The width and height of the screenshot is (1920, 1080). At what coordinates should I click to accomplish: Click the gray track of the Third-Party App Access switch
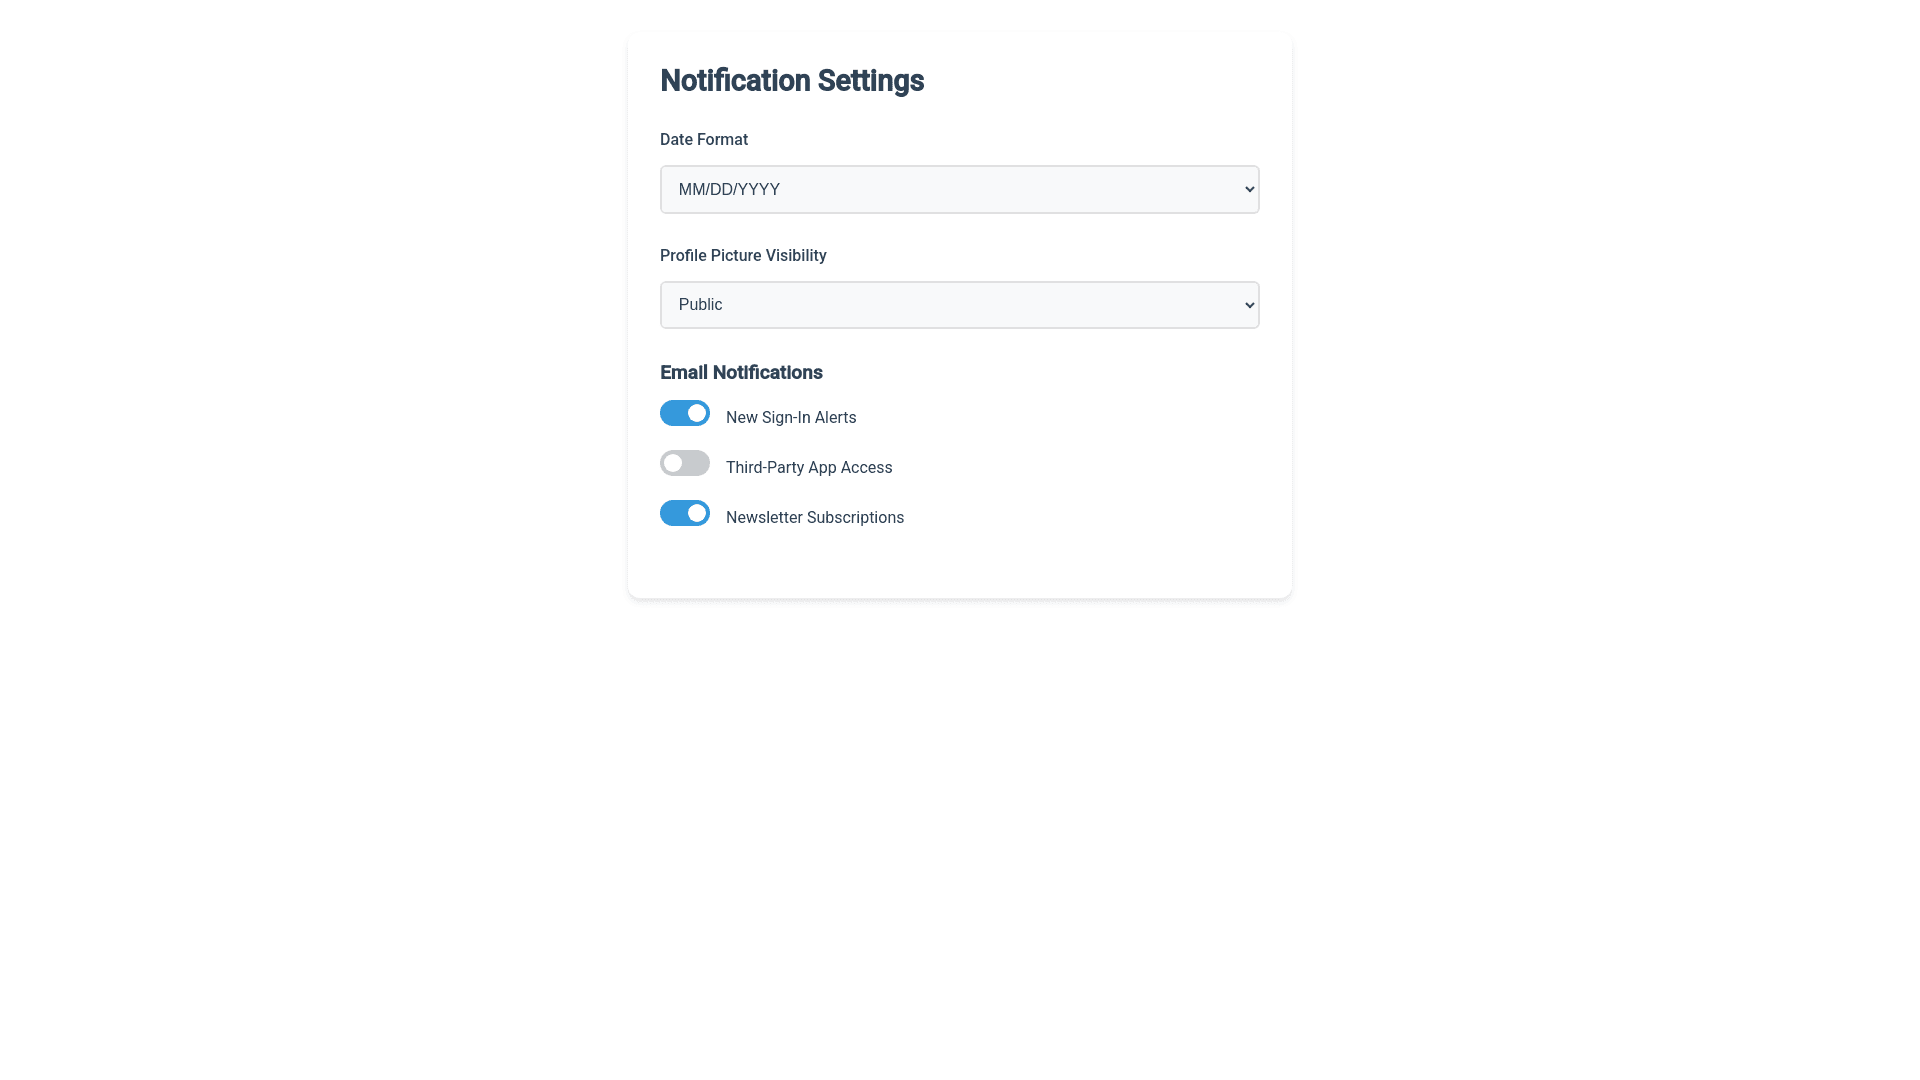tap(697, 463)
